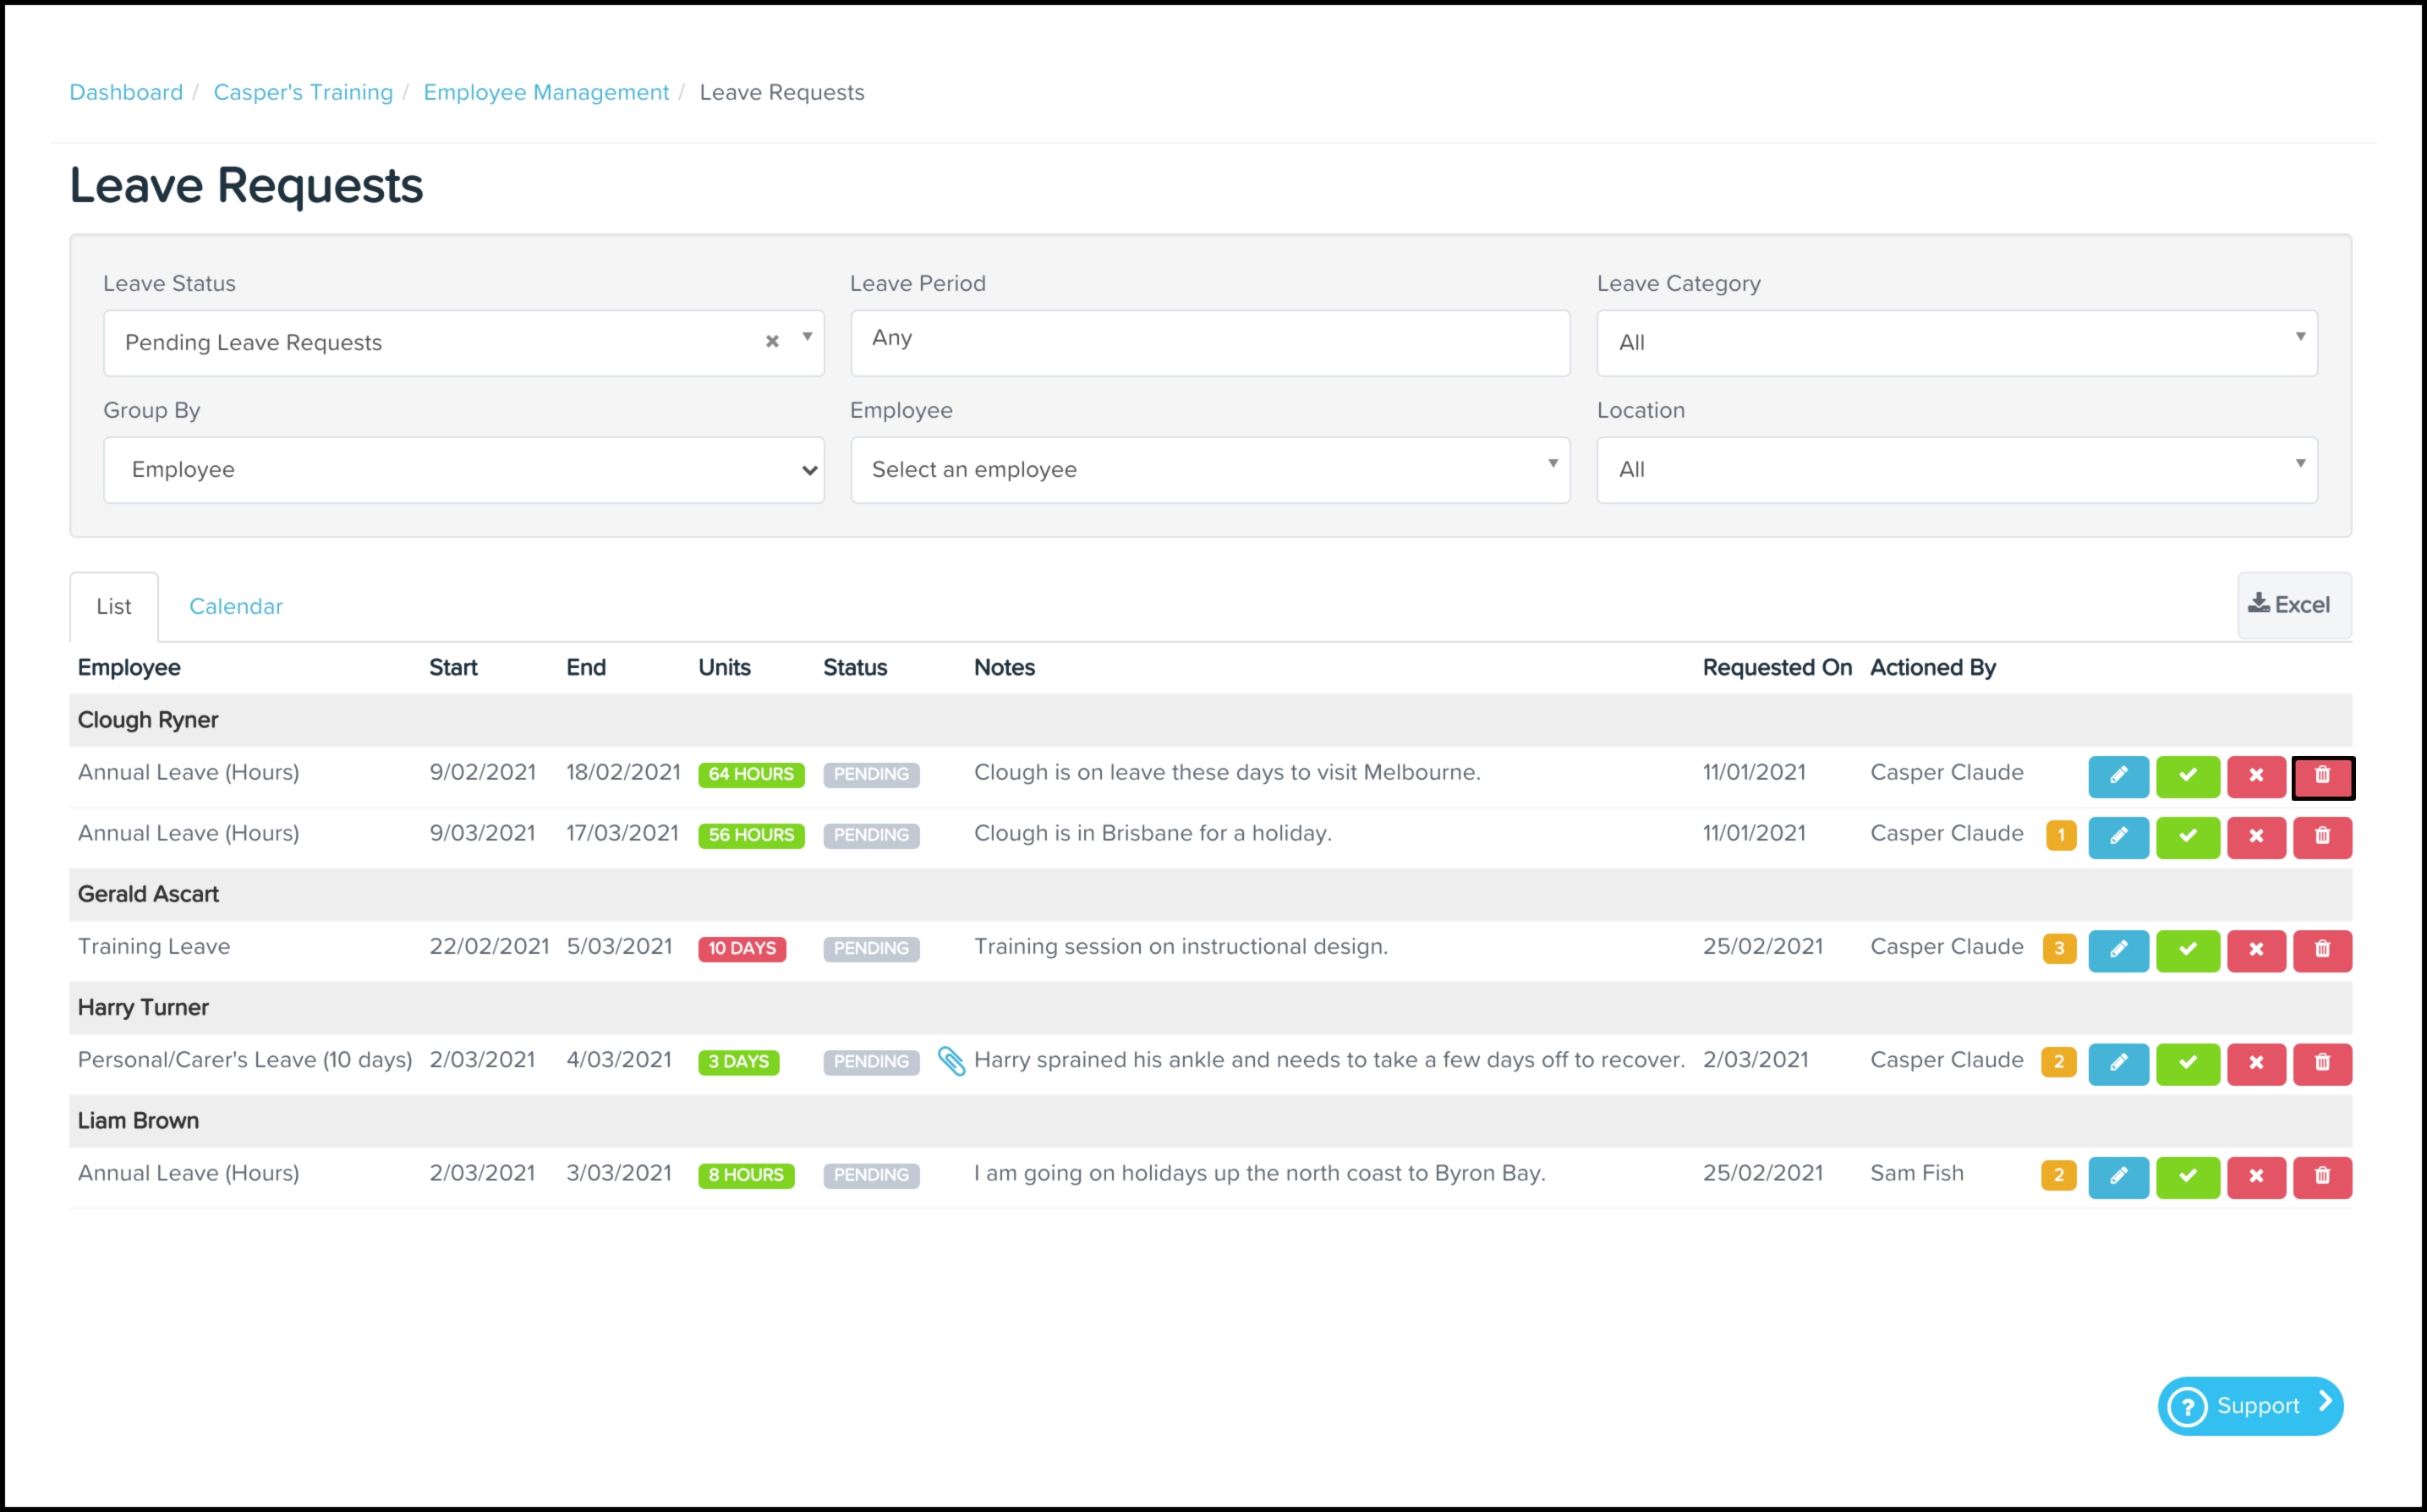Go to Employee Management breadcrumb link
Image resolution: width=2427 pixels, height=1512 pixels.
[546, 92]
